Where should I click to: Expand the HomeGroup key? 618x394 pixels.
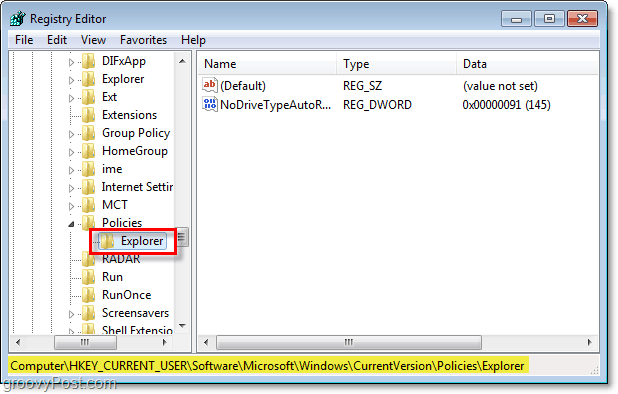click(x=71, y=152)
